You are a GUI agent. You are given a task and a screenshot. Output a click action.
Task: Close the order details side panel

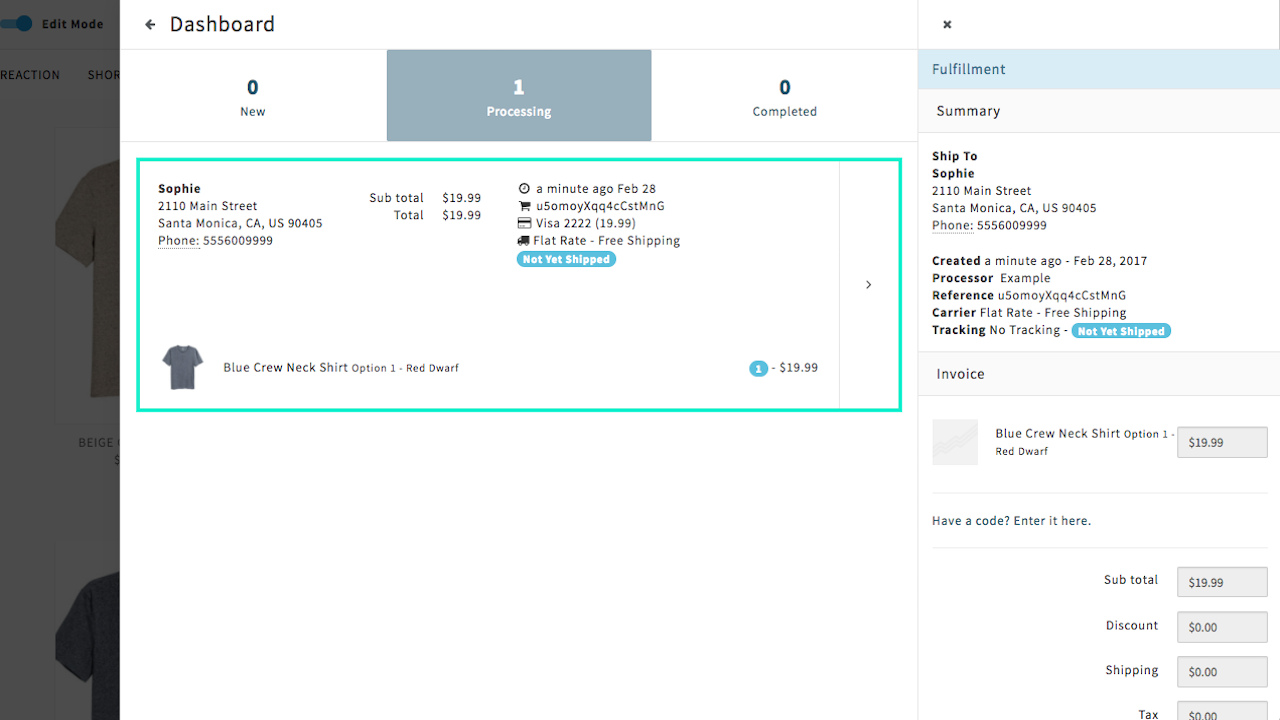[947, 24]
